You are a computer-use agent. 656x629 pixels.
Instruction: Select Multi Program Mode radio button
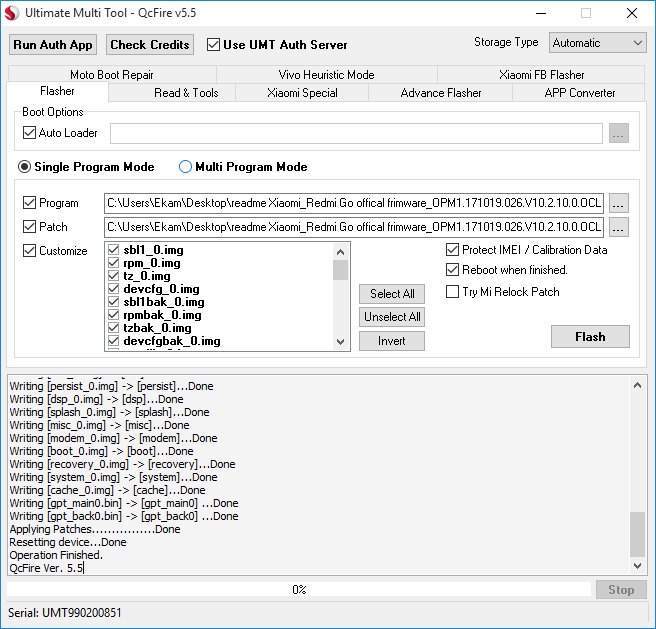click(185, 167)
